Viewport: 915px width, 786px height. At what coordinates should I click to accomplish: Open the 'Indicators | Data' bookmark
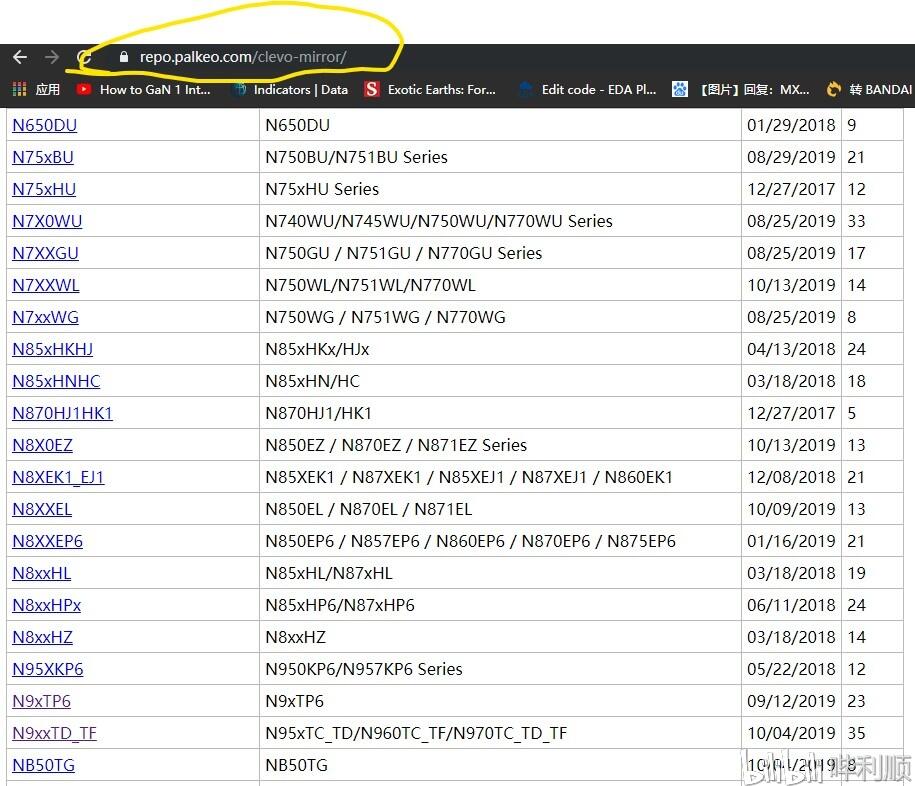click(x=291, y=89)
